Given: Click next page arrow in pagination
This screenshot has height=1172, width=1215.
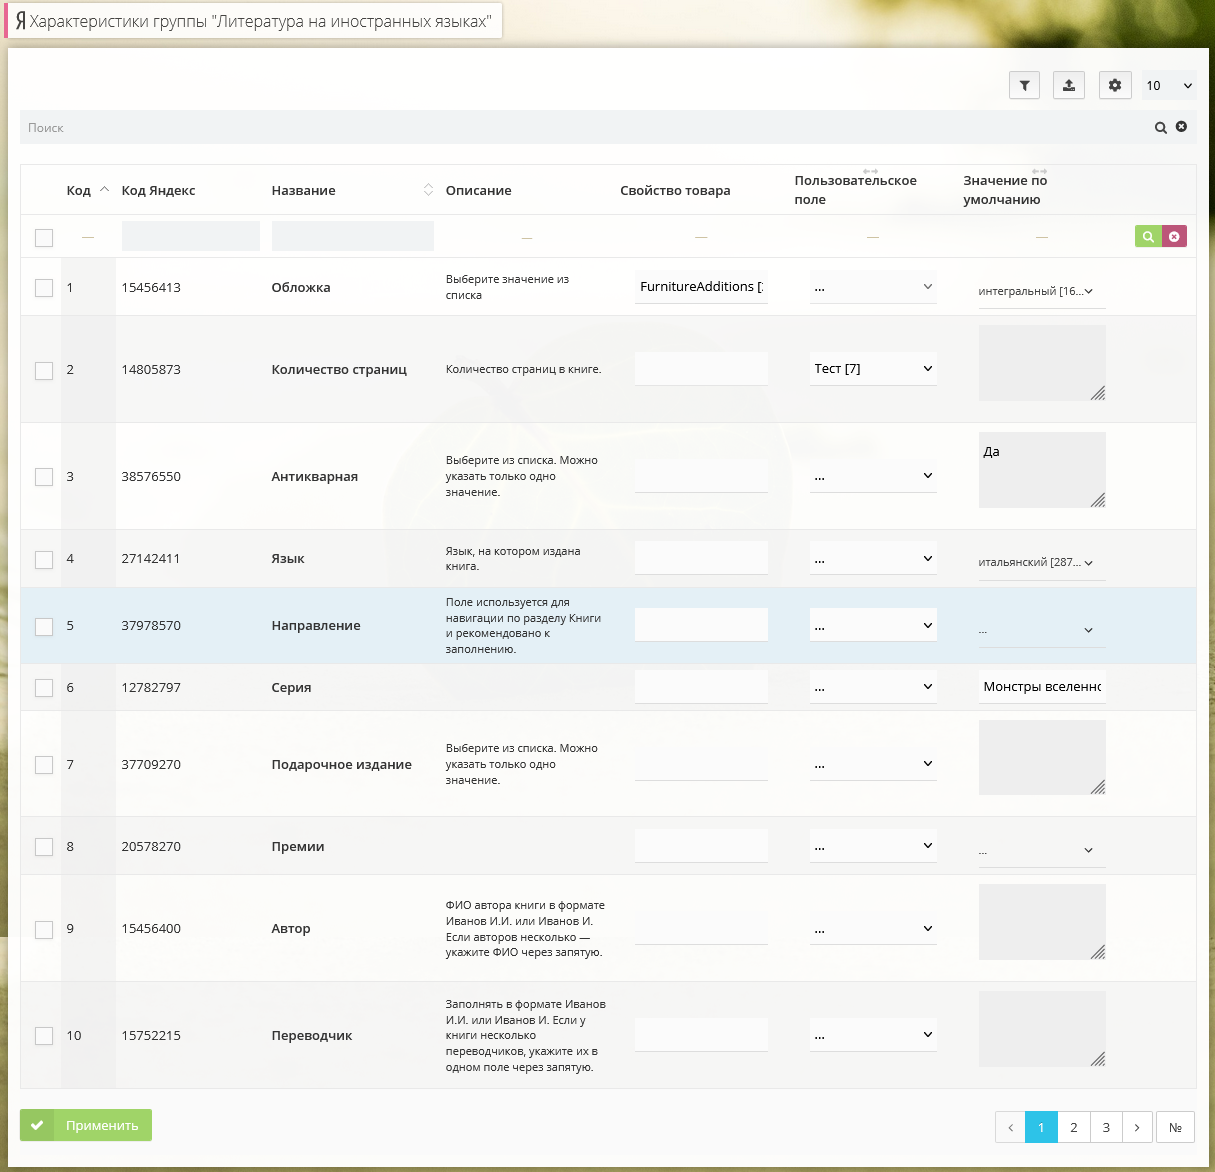Looking at the screenshot, I should coord(1137,1127).
